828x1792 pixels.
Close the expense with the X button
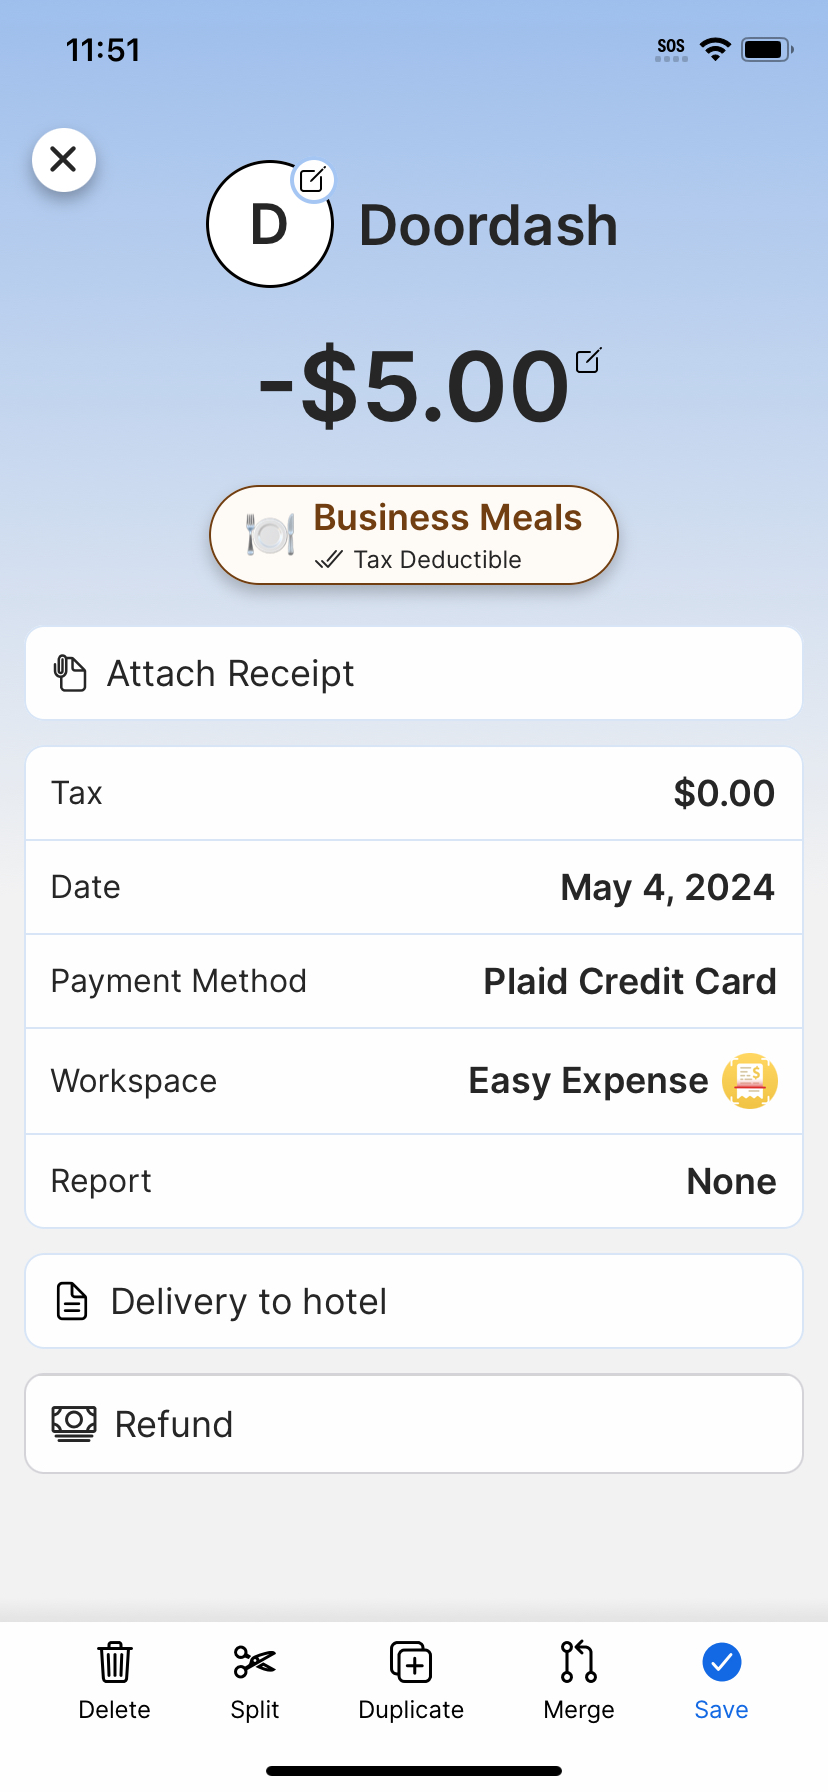click(64, 159)
